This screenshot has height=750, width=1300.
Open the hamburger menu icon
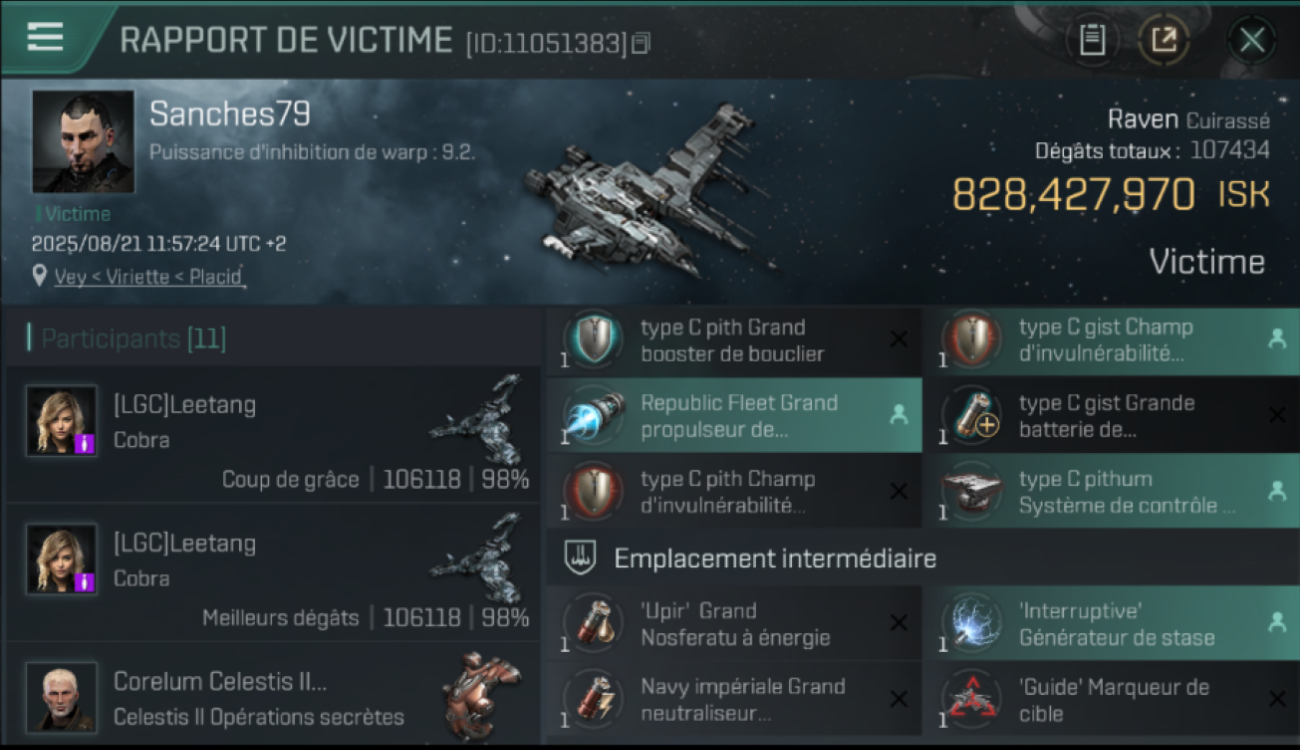click(x=45, y=37)
